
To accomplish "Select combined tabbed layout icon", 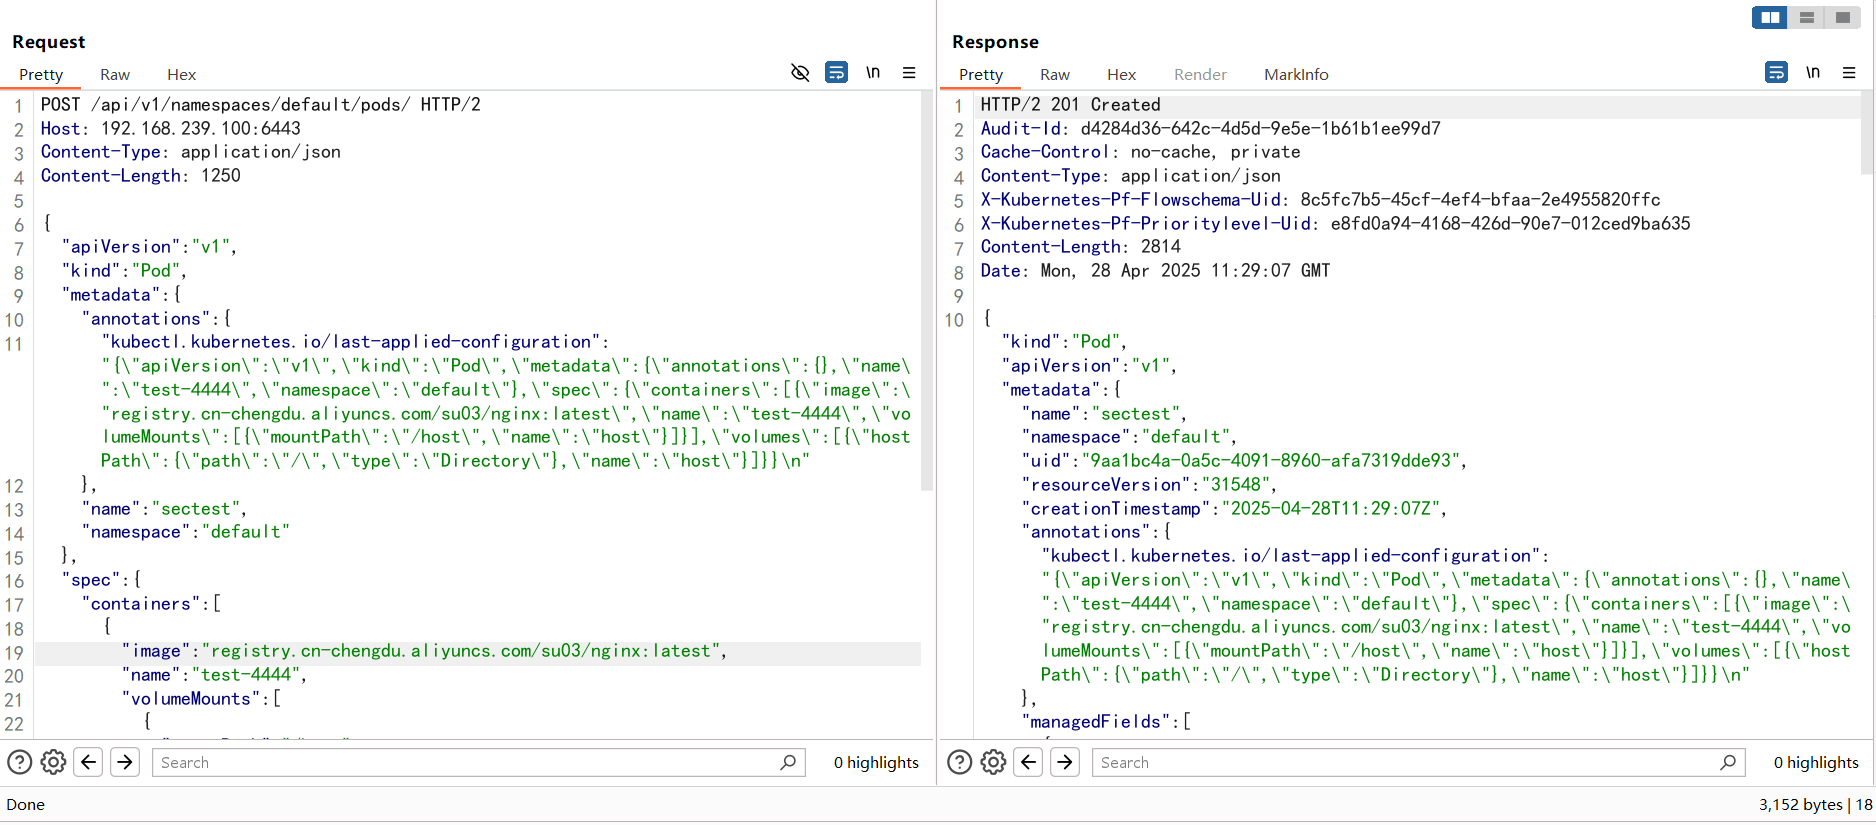I will coord(1842,17).
